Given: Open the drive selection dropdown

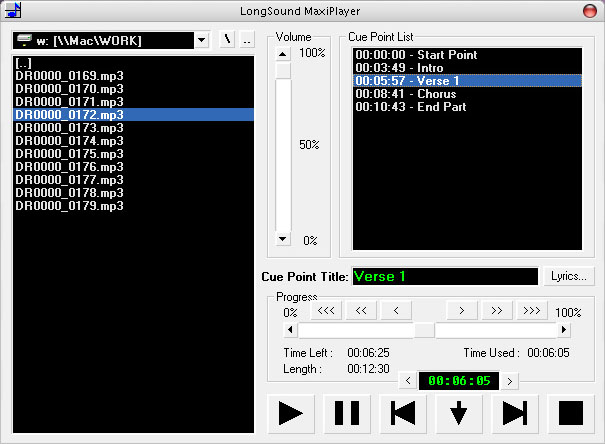Looking at the screenshot, I should [x=201, y=40].
